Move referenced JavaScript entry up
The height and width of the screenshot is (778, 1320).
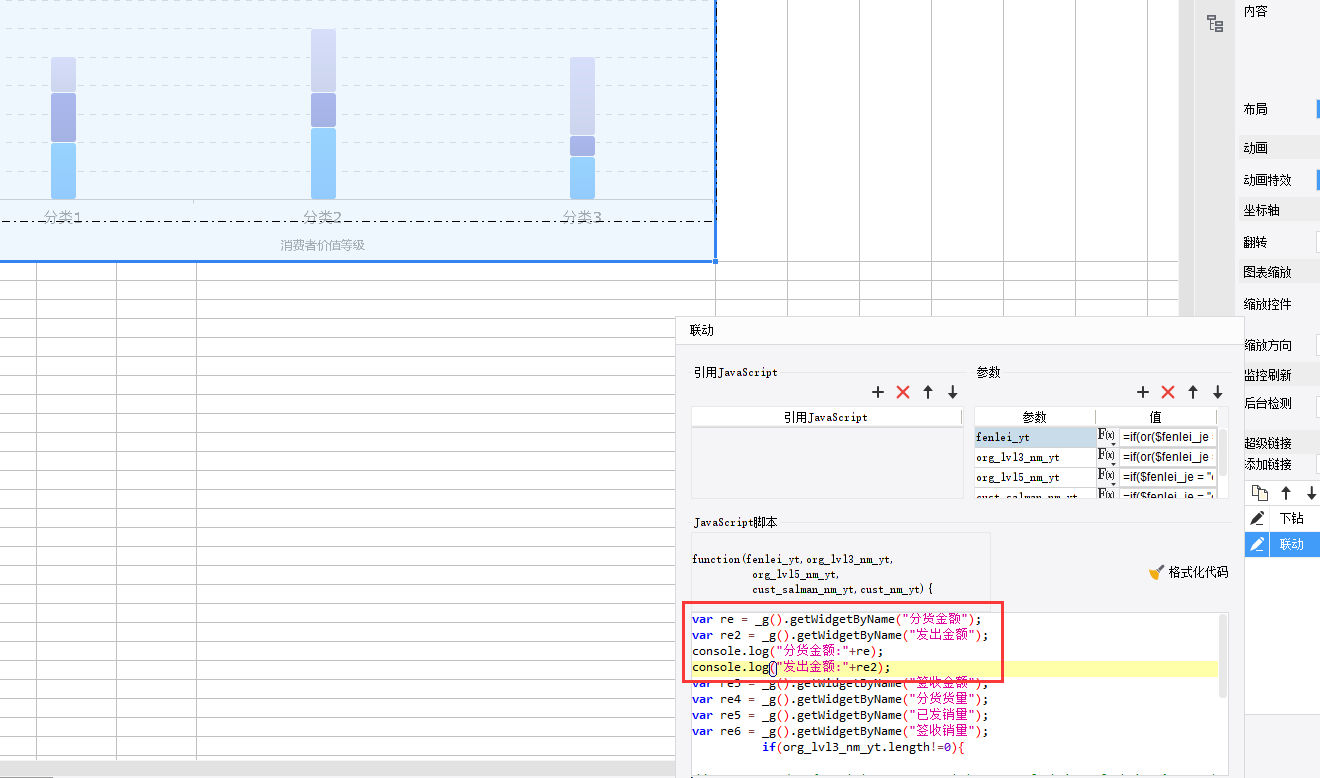pos(928,393)
